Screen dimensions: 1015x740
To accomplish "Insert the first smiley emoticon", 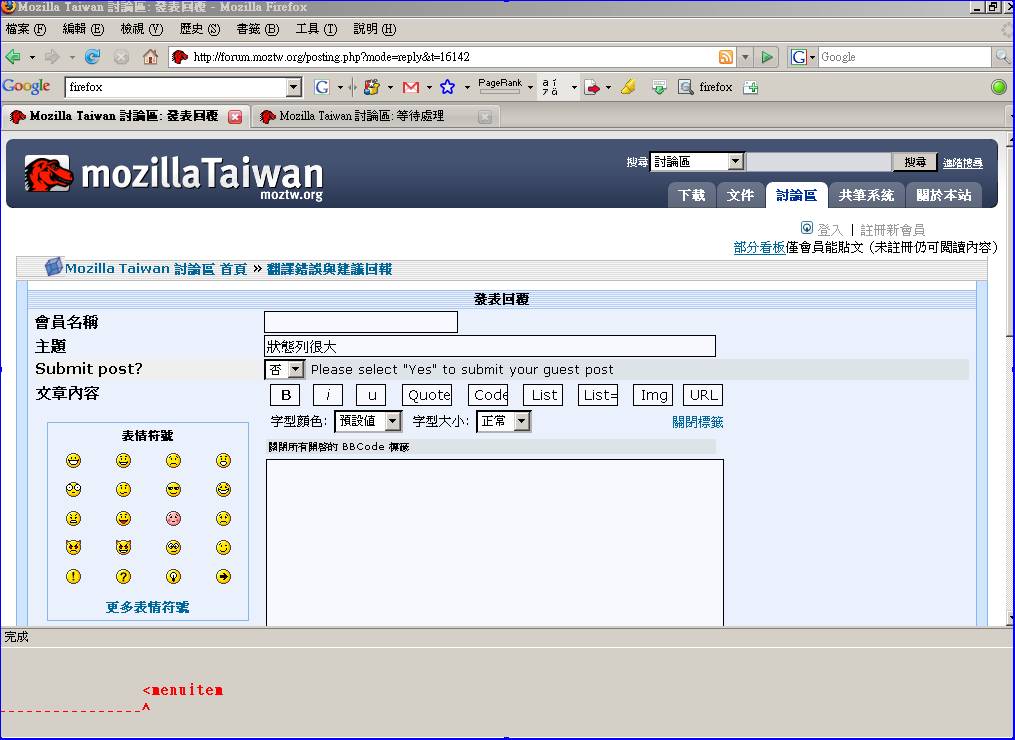I will point(73,461).
